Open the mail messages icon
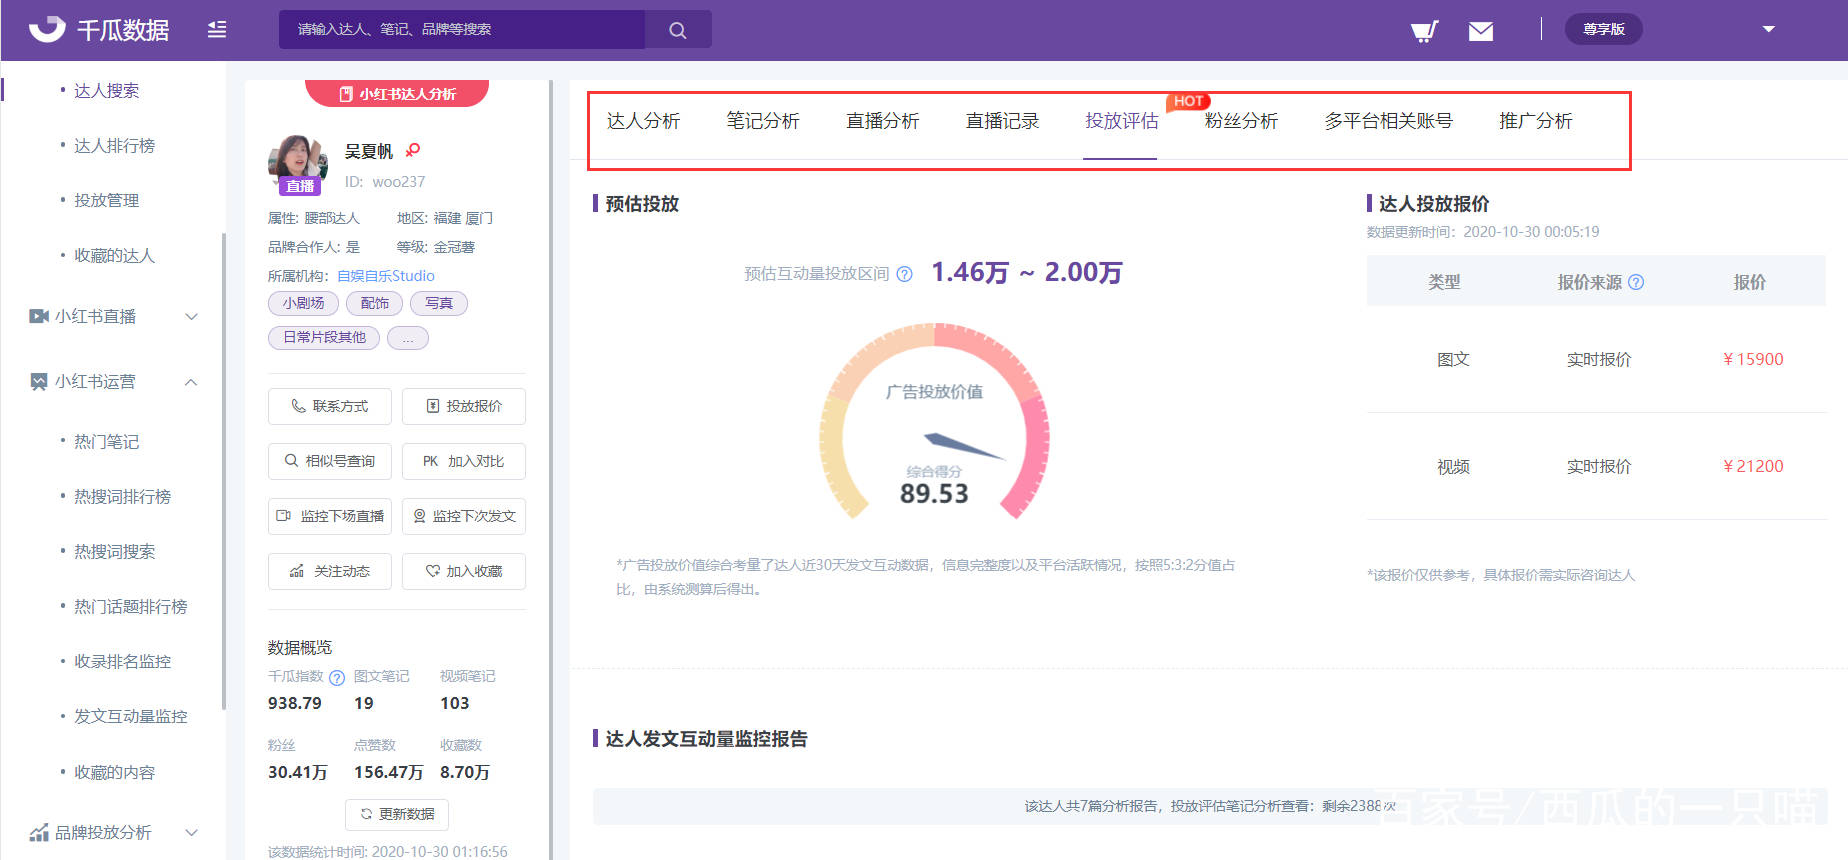This screenshot has width=1848, height=860. [x=1481, y=31]
